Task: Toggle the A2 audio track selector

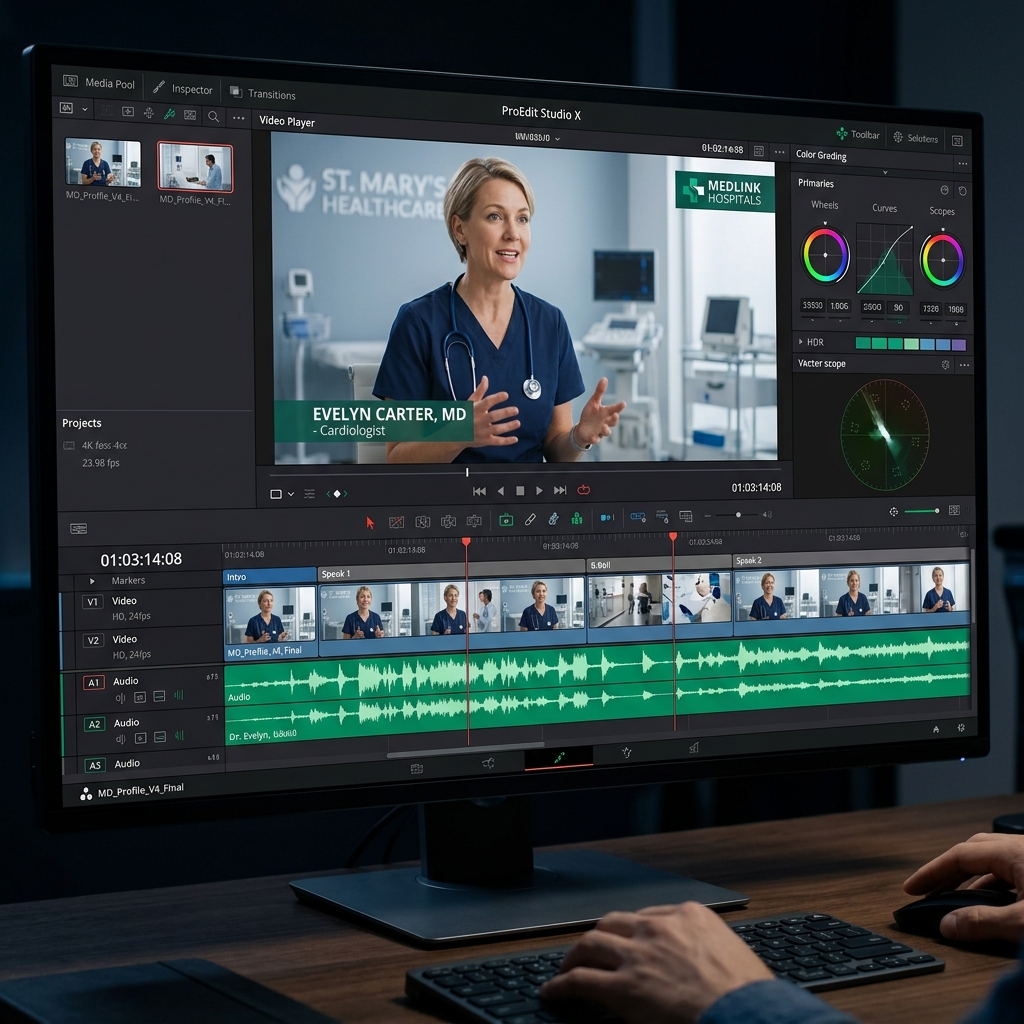Action: (94, 724)
